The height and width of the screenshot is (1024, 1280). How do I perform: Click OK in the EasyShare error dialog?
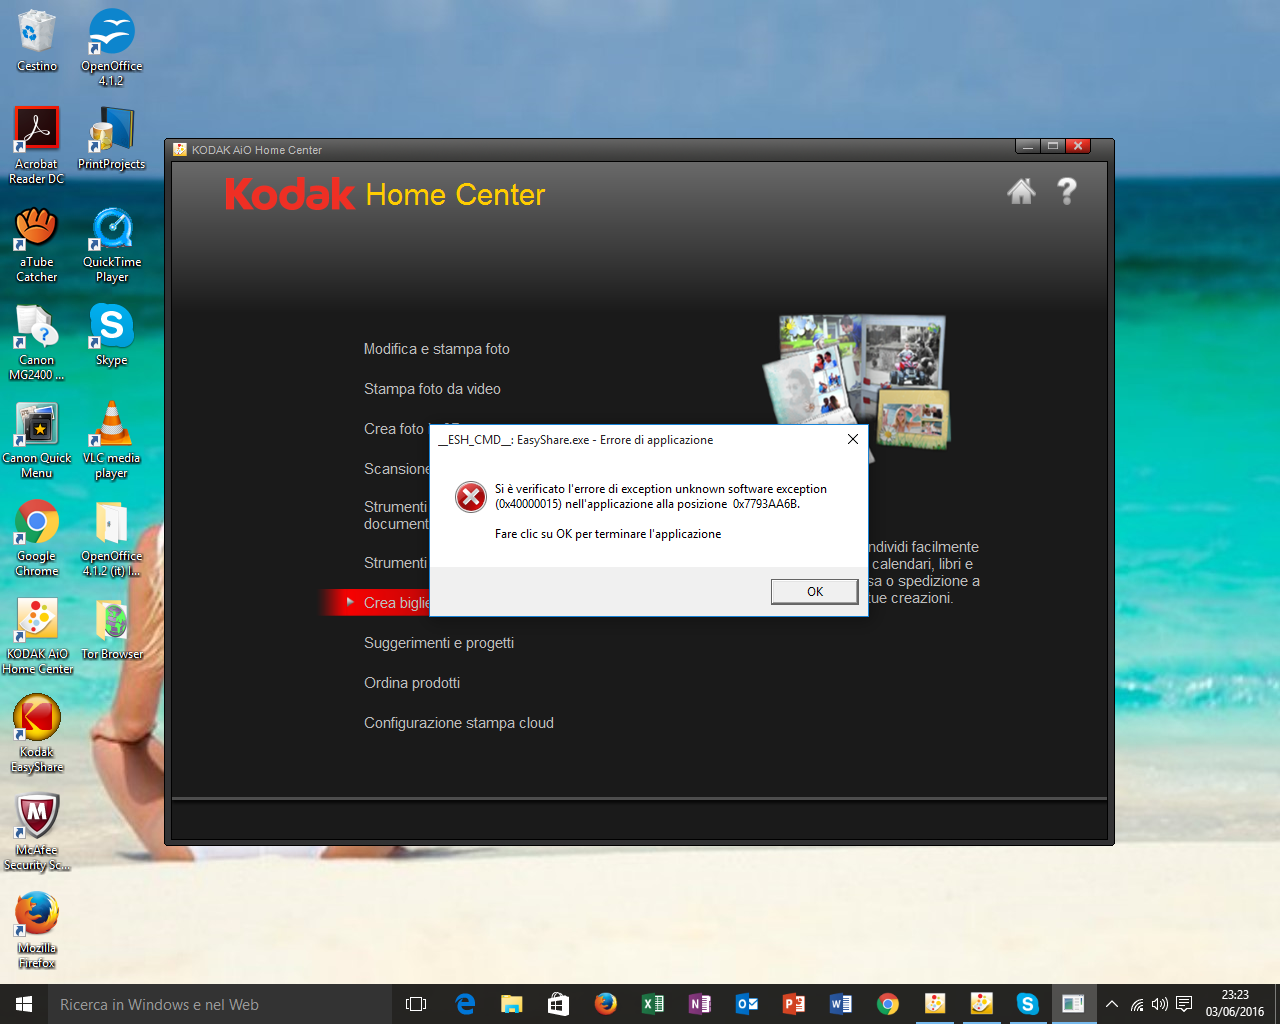[x=814, y=592]
